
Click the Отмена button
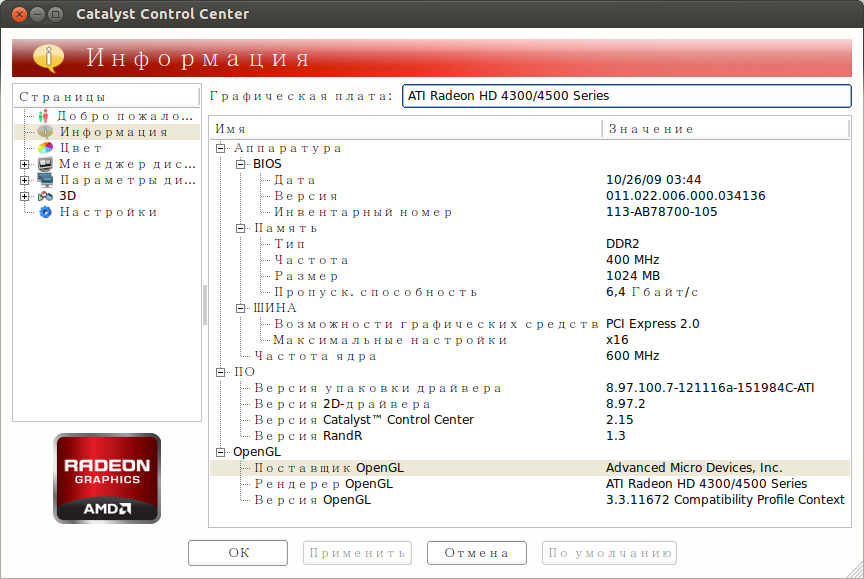[x=477, y=553]
